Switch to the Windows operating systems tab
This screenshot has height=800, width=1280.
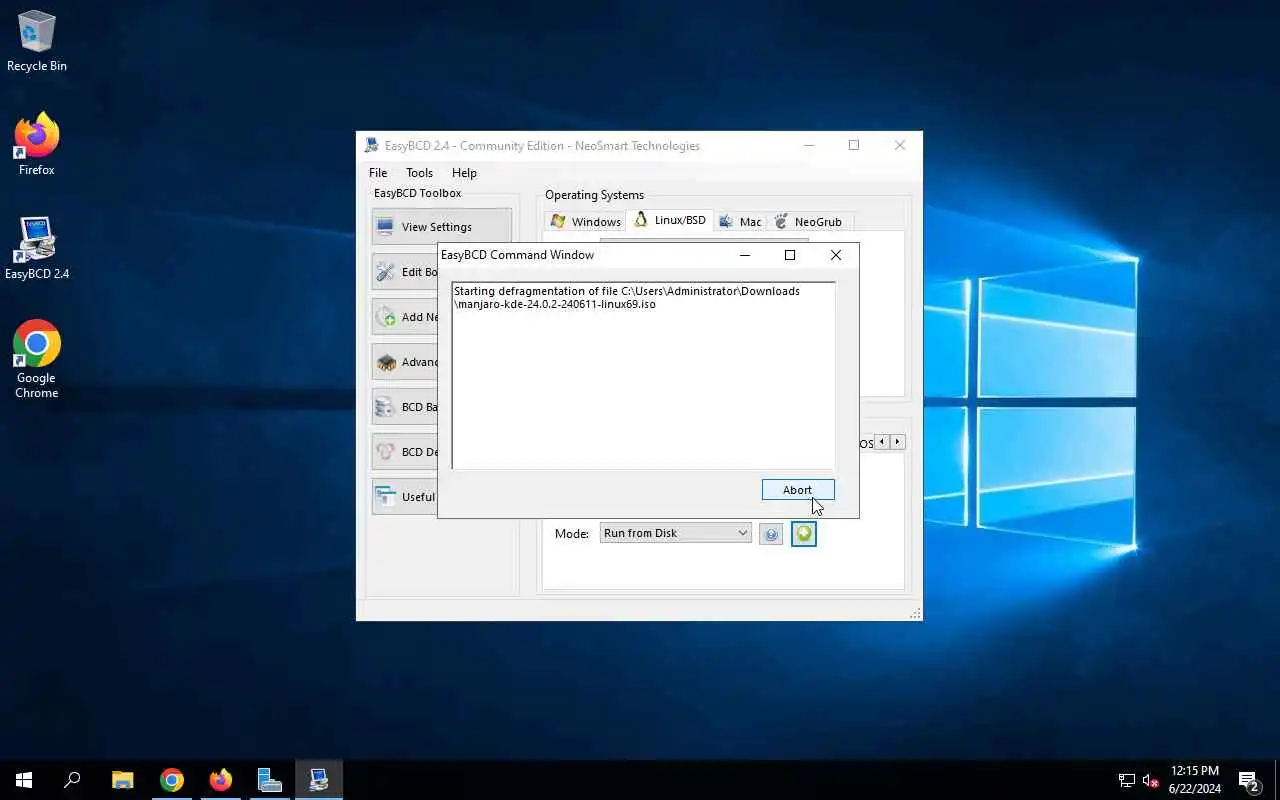(x=586, y=222)
